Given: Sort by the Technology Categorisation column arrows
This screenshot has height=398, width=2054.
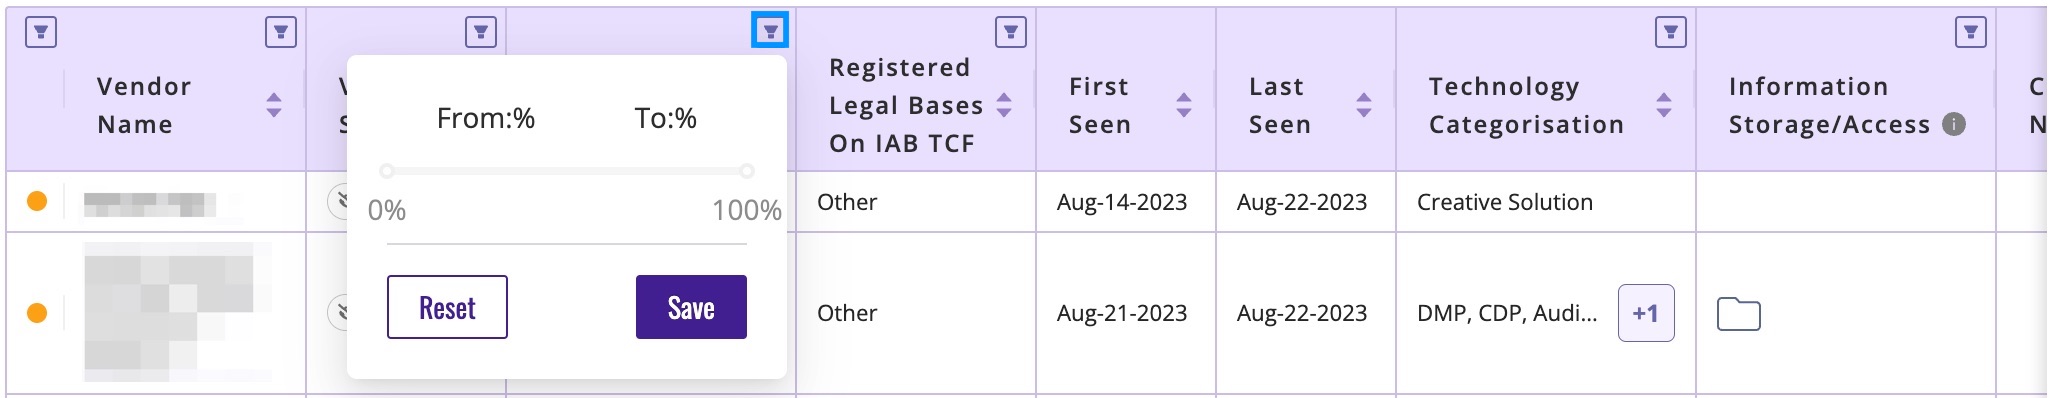Looking at the screenshot, I should click(x=1664, y=105).
